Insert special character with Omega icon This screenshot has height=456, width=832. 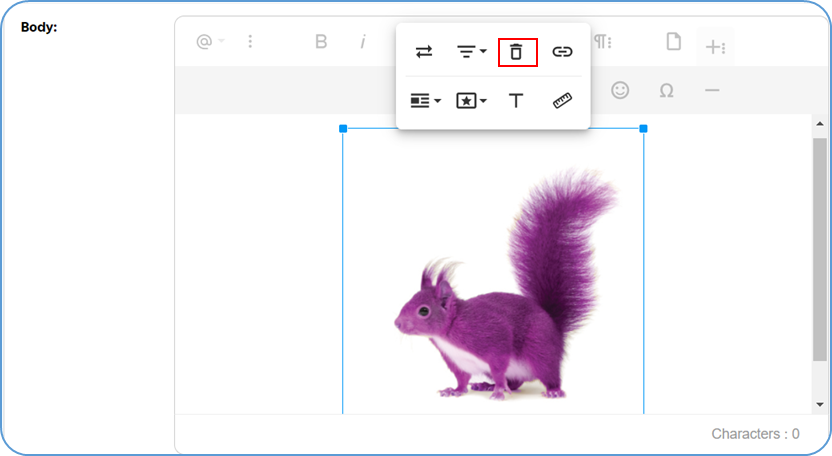(x=666, y=91)
